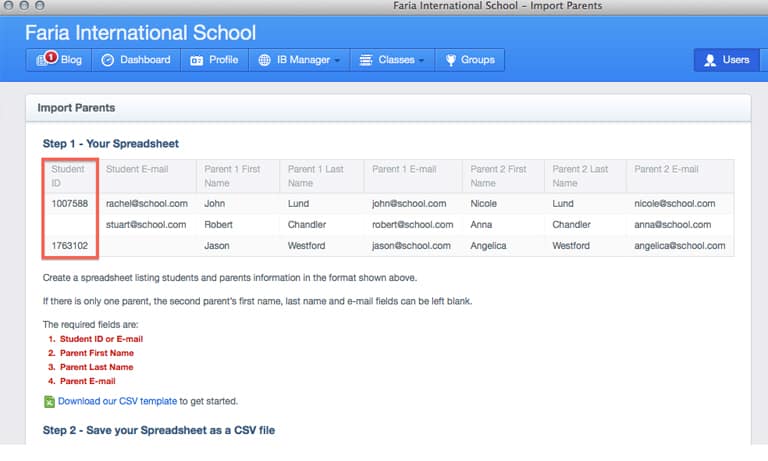Click required field Parent Last Name
Viewport: 768px width, 461px height.
96,367
